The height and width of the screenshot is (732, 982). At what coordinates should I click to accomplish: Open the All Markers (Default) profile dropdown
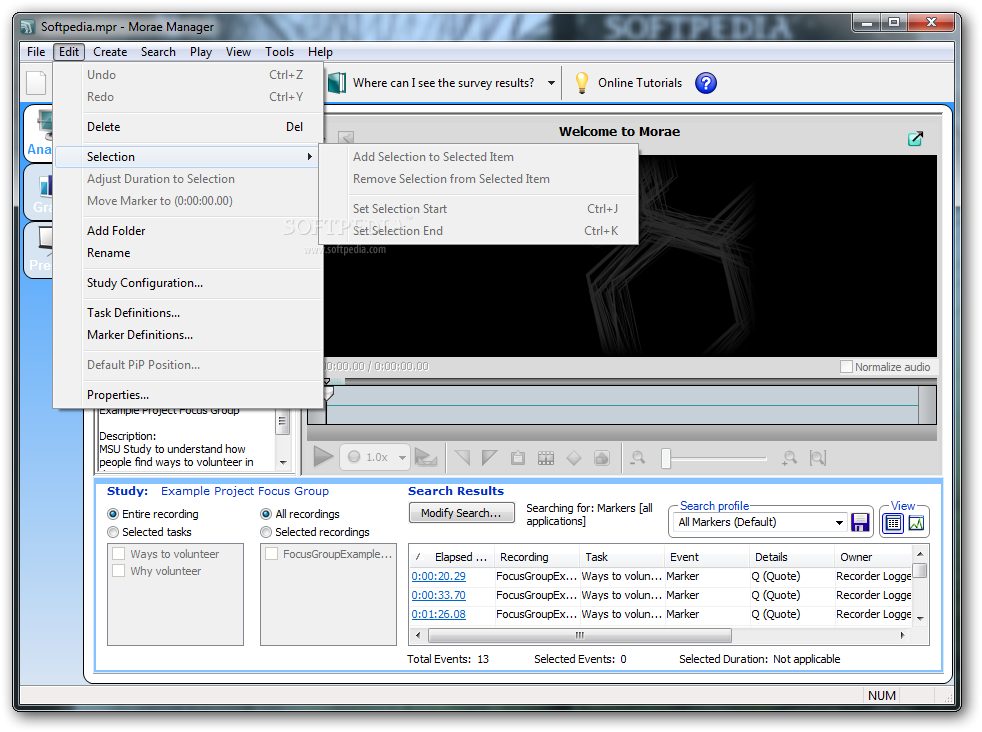pyautogui.click(x=839, y=522)
